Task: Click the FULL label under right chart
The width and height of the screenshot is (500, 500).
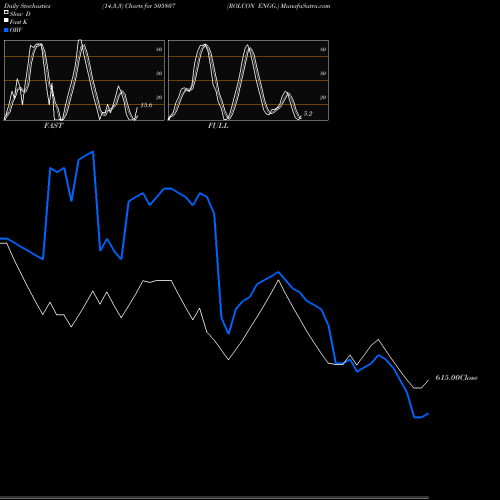Action: 218,126
